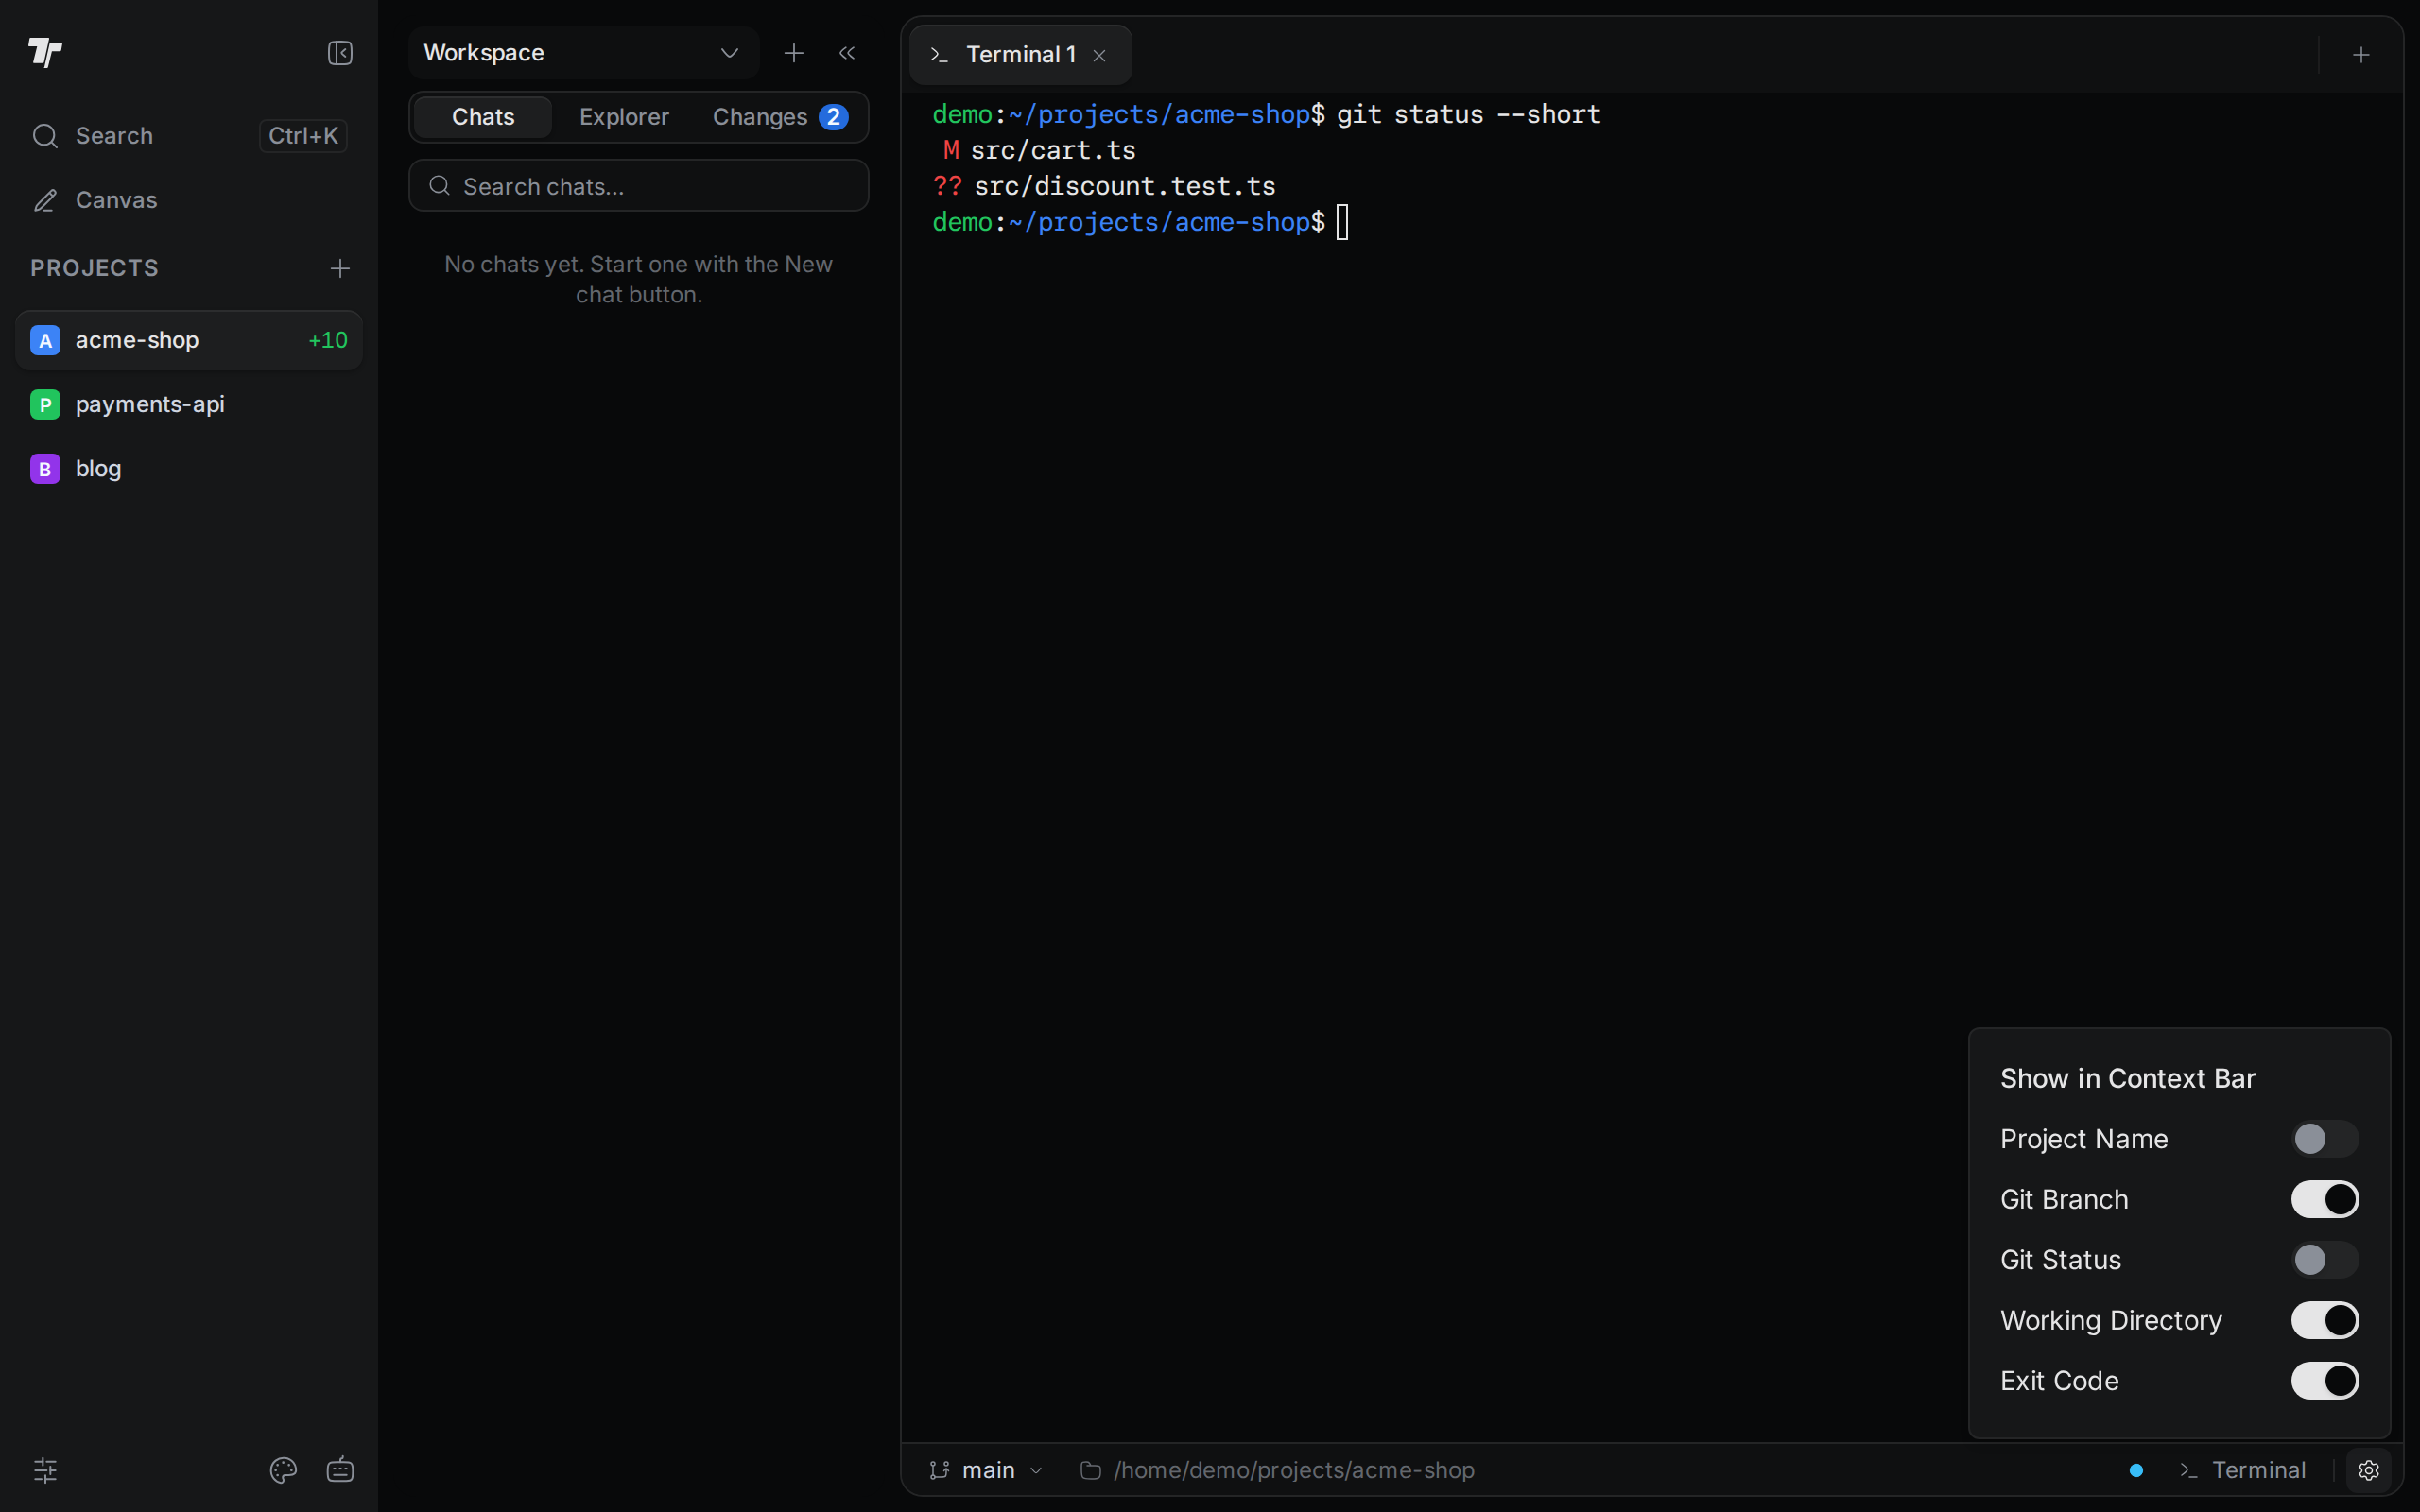Switch to the Chats tab
2420x1512 pixels.
point(483,117)
